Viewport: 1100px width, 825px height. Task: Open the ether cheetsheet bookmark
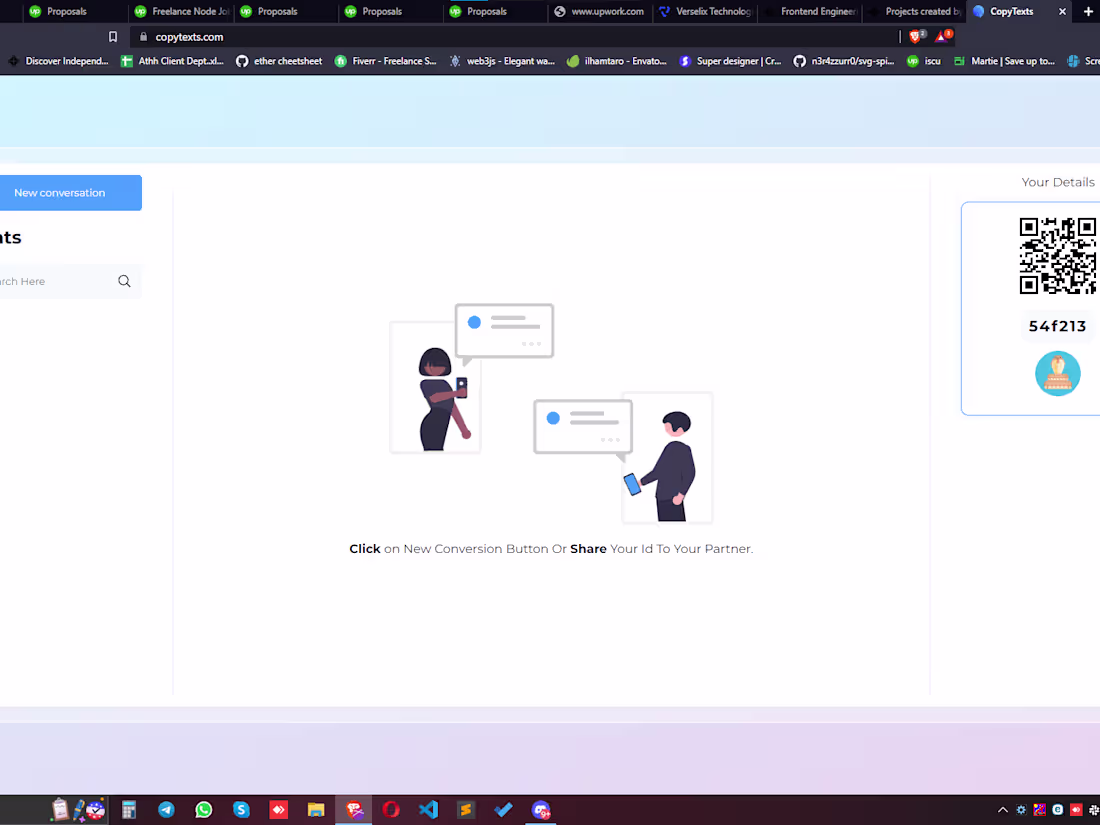tap(279, 61)
